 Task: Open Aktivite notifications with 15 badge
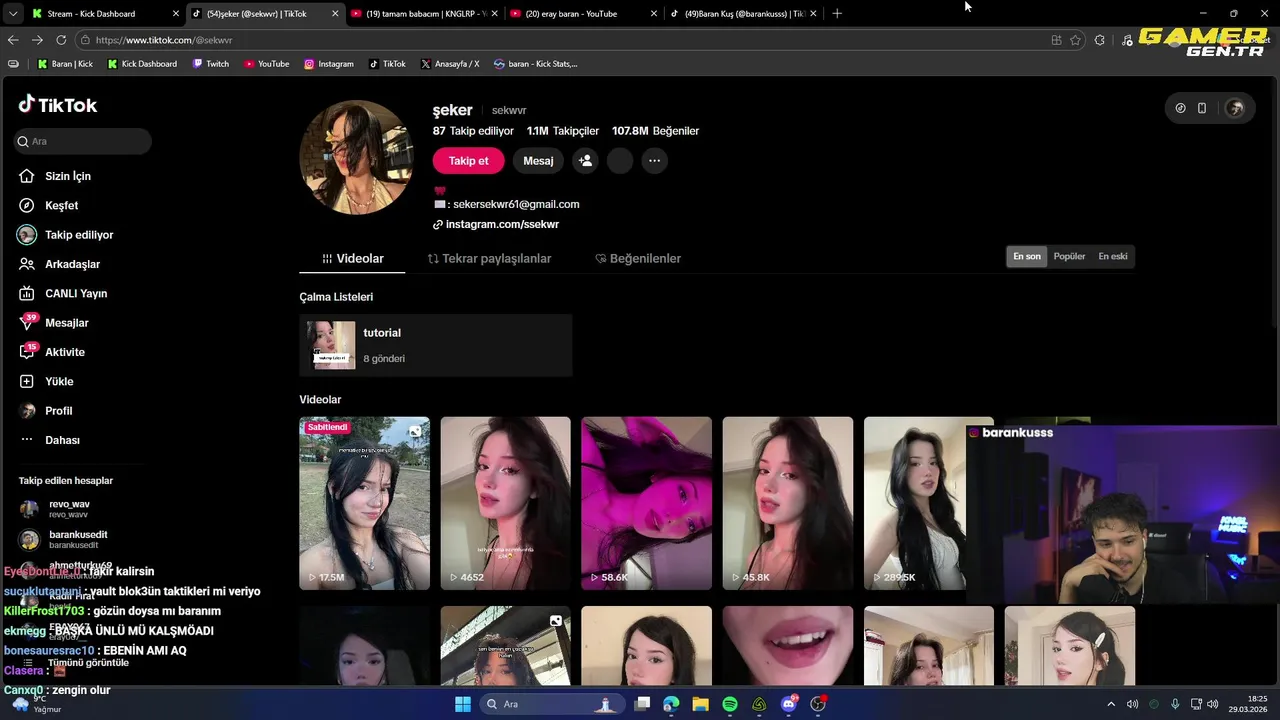[x=52, y=352]
